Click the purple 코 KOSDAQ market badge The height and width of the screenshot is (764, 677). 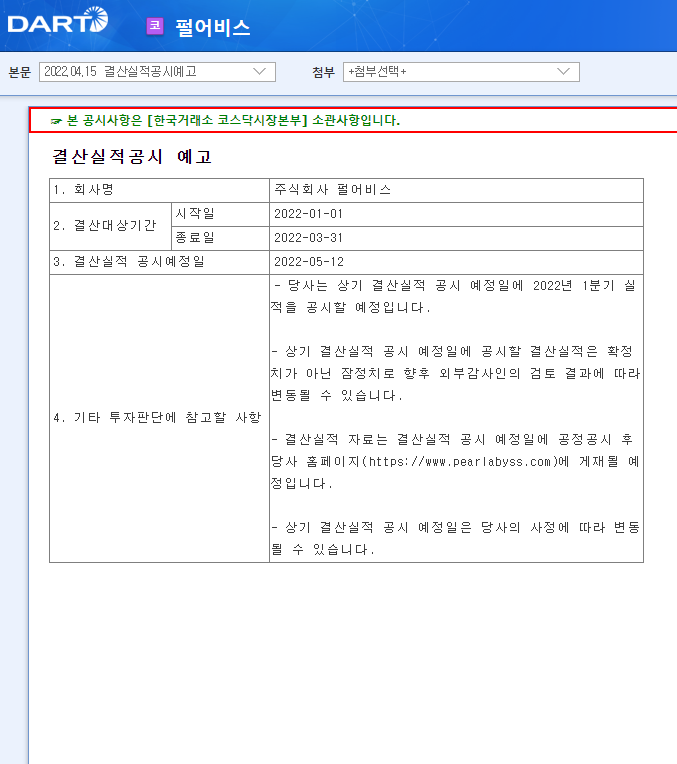click(x=155, y=25)
